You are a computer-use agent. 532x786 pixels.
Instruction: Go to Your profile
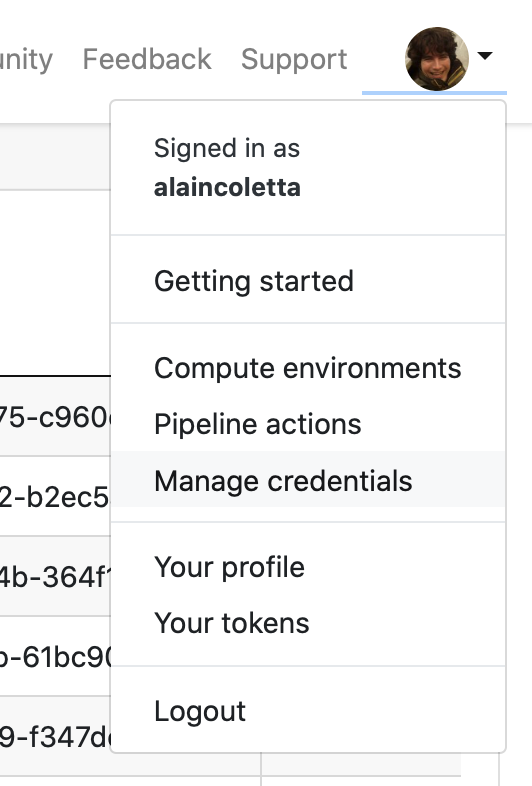(x=308, y=567)
